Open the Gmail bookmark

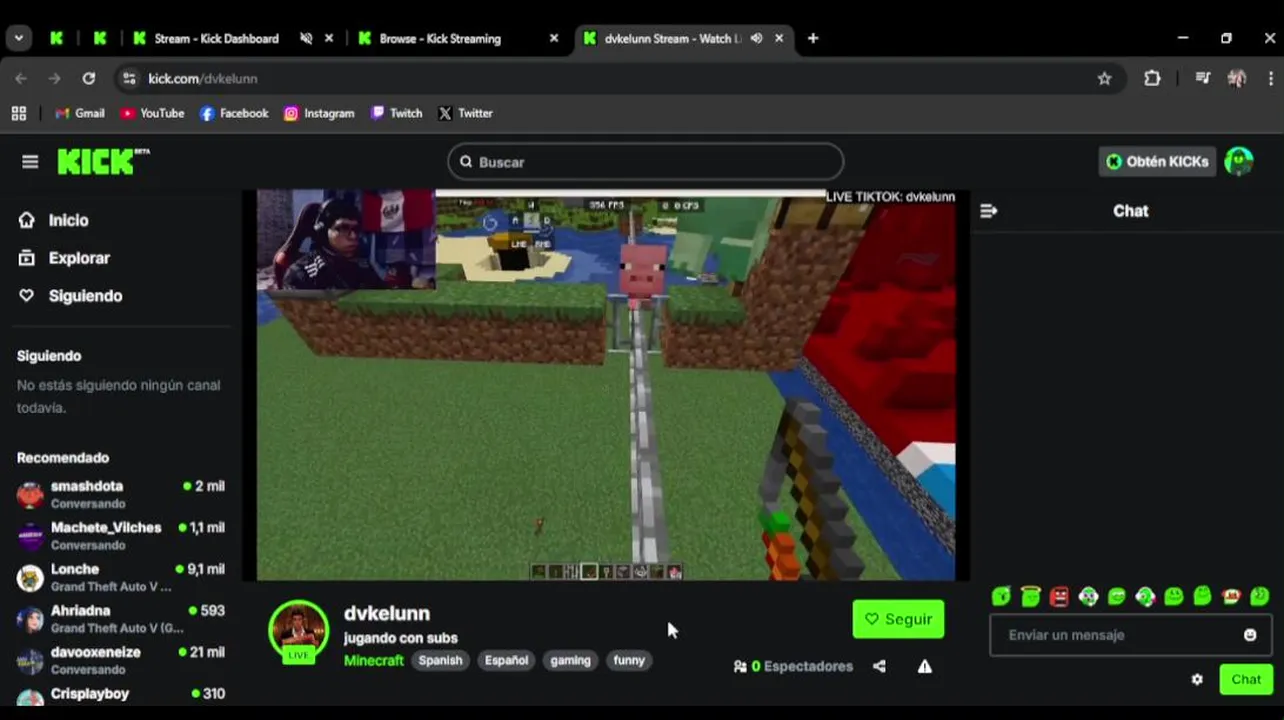point(79,113)
